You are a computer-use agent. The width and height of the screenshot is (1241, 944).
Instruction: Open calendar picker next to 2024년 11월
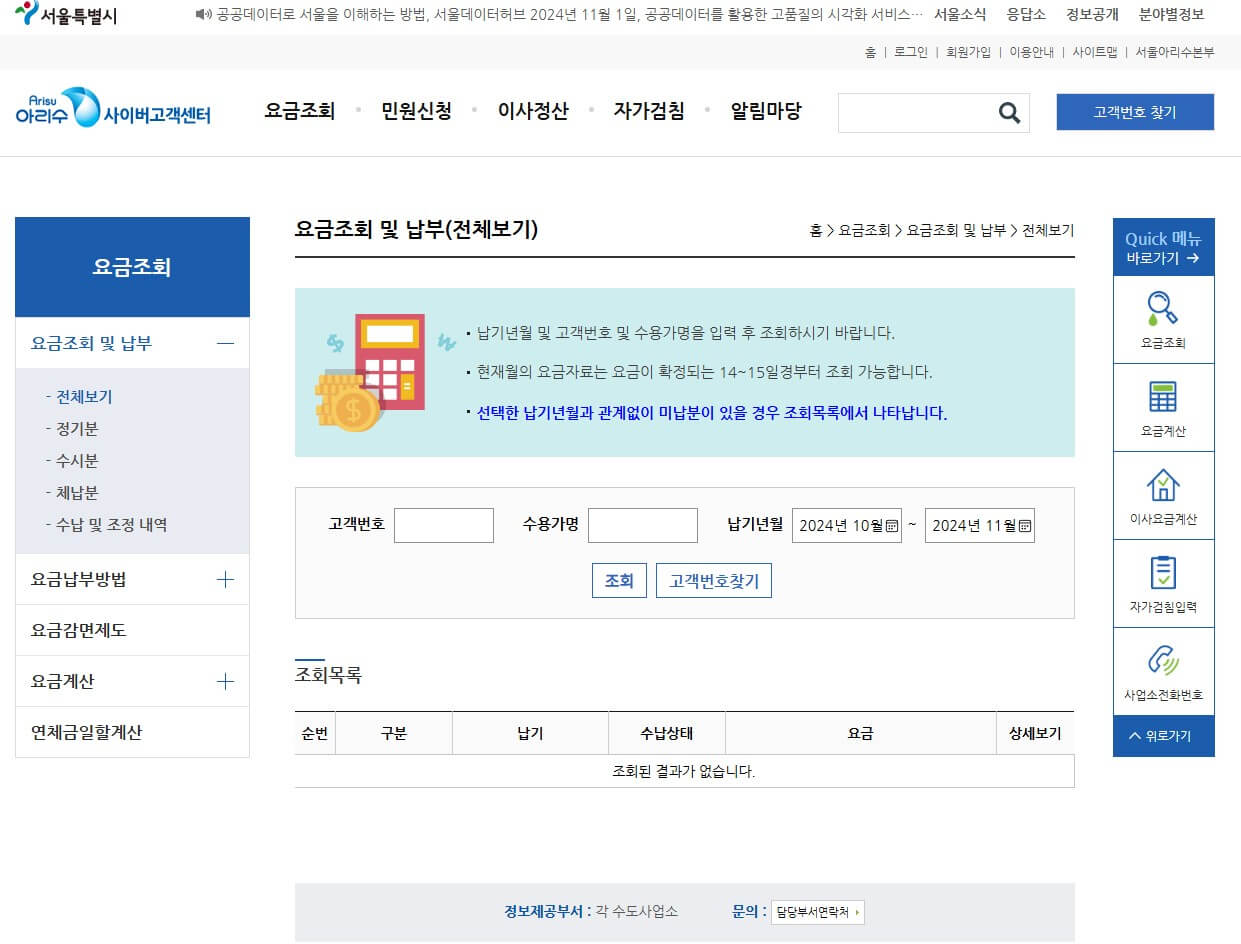coord(1022,524)
